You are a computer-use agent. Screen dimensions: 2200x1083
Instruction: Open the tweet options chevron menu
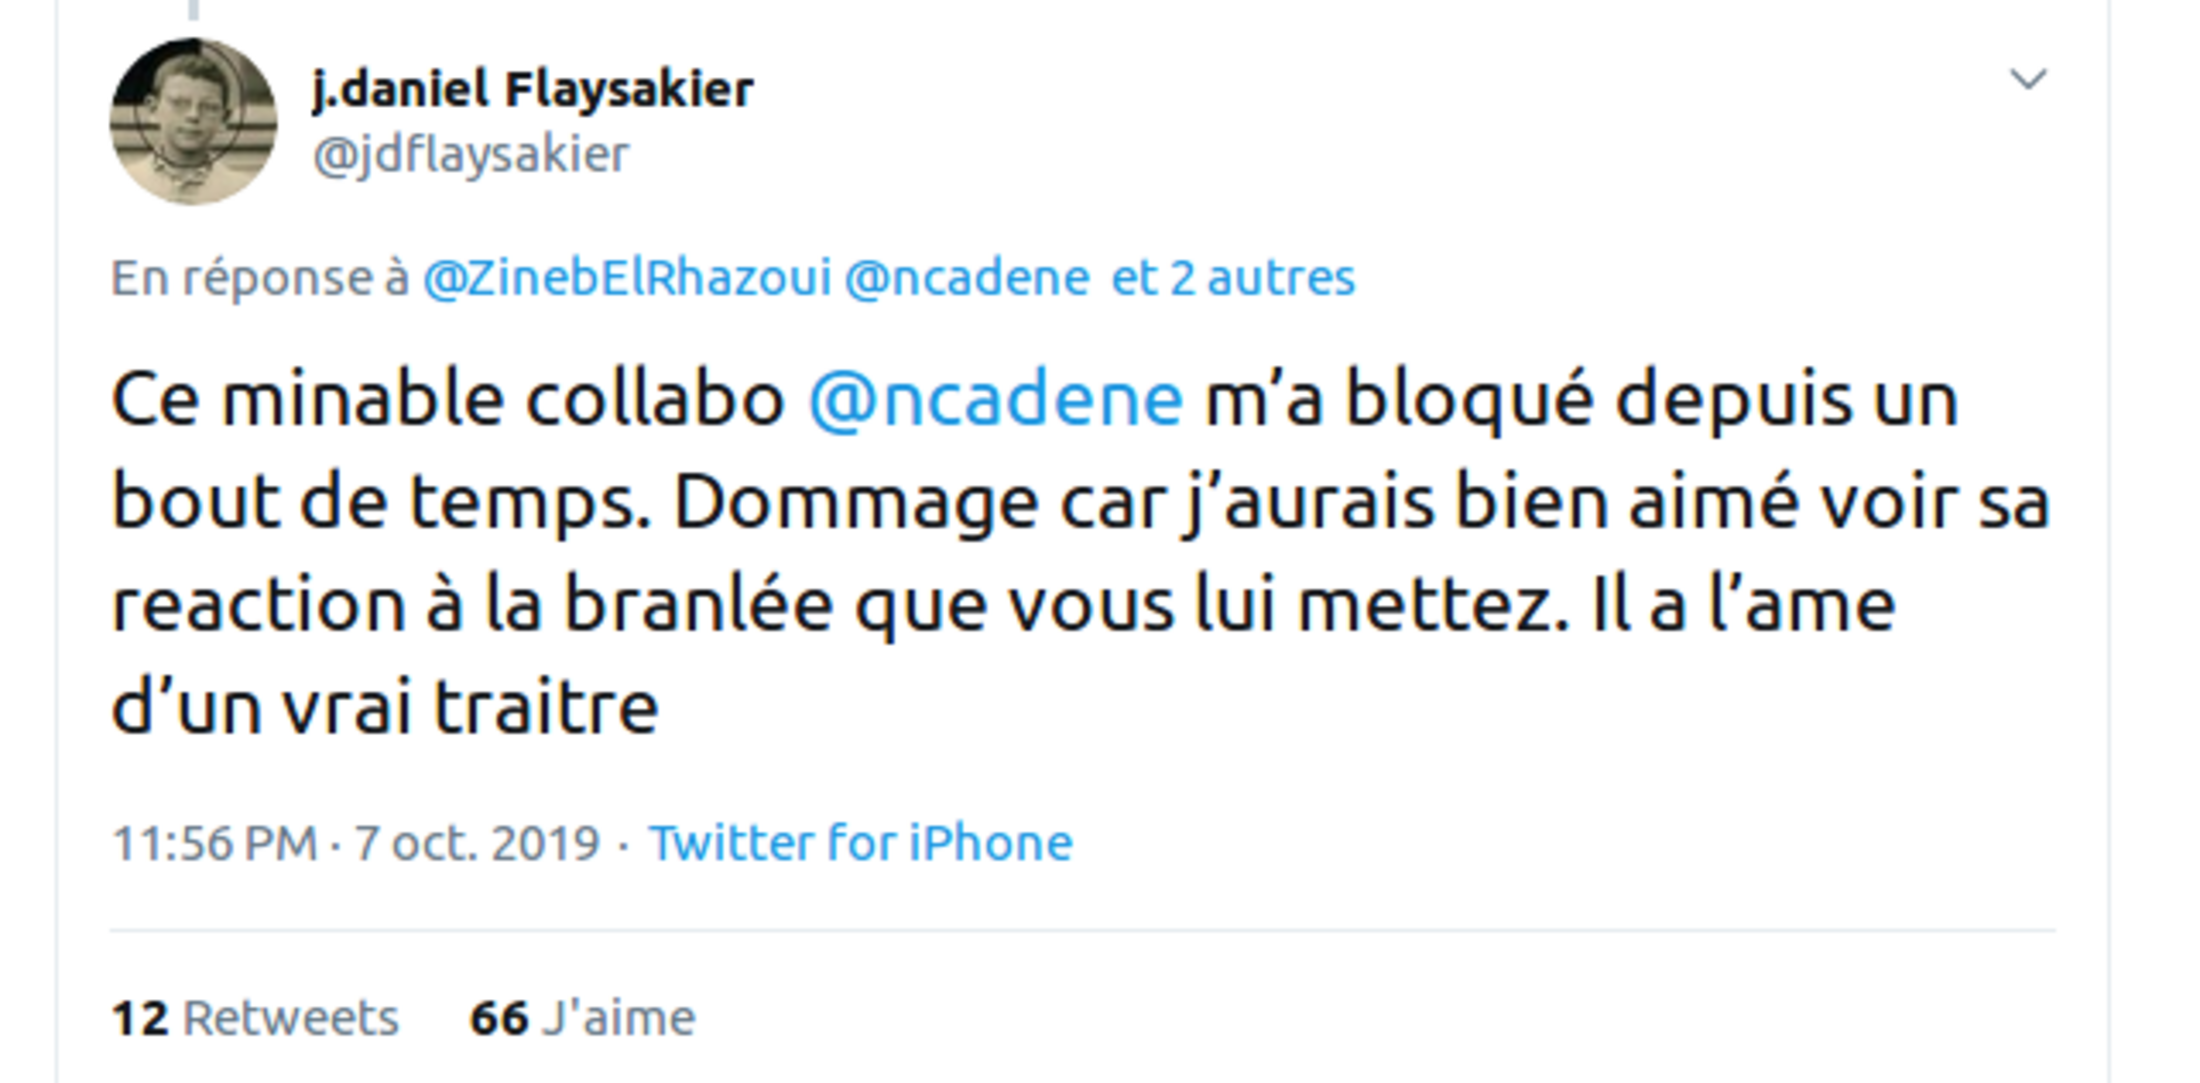[x=2028, y=79]
